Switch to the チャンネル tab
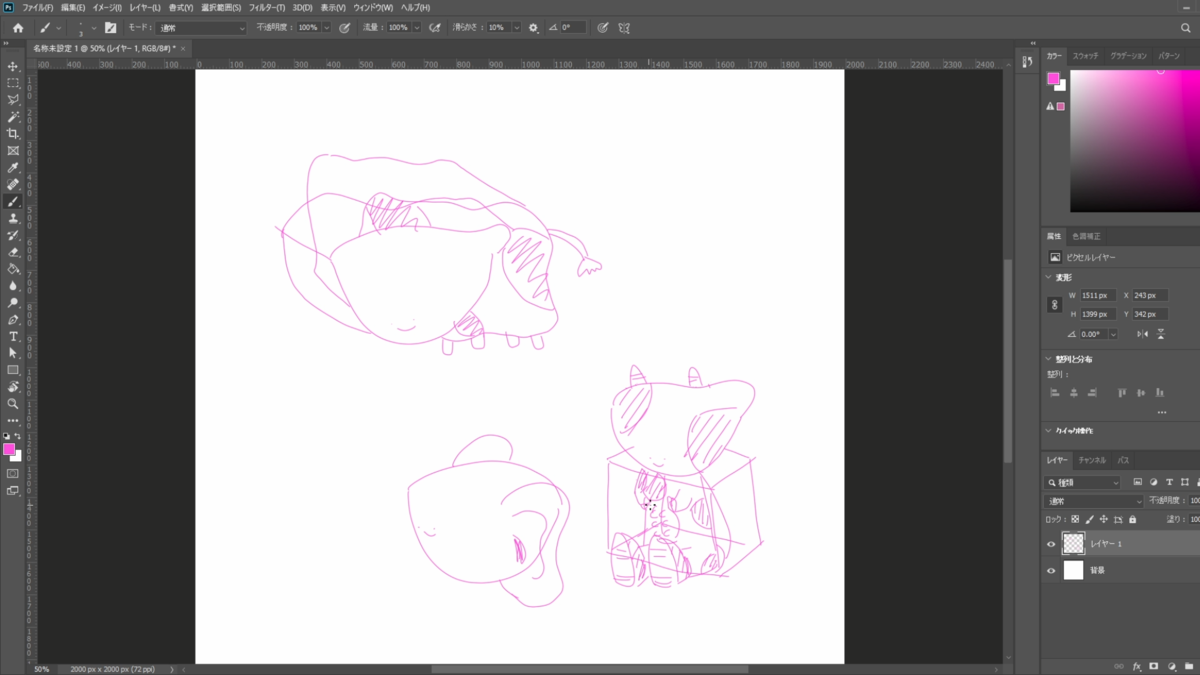Viewport: 1200px width, 675px height. click(1092, 460)
